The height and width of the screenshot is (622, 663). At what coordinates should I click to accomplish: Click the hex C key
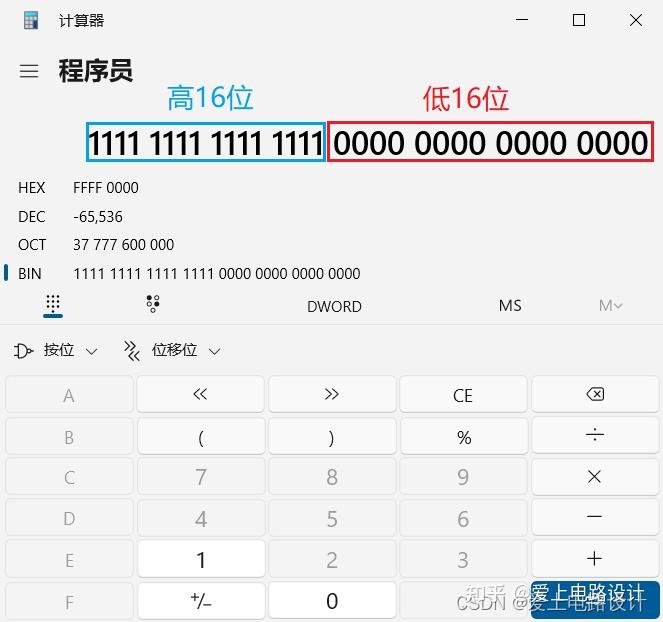pos(69,477)
